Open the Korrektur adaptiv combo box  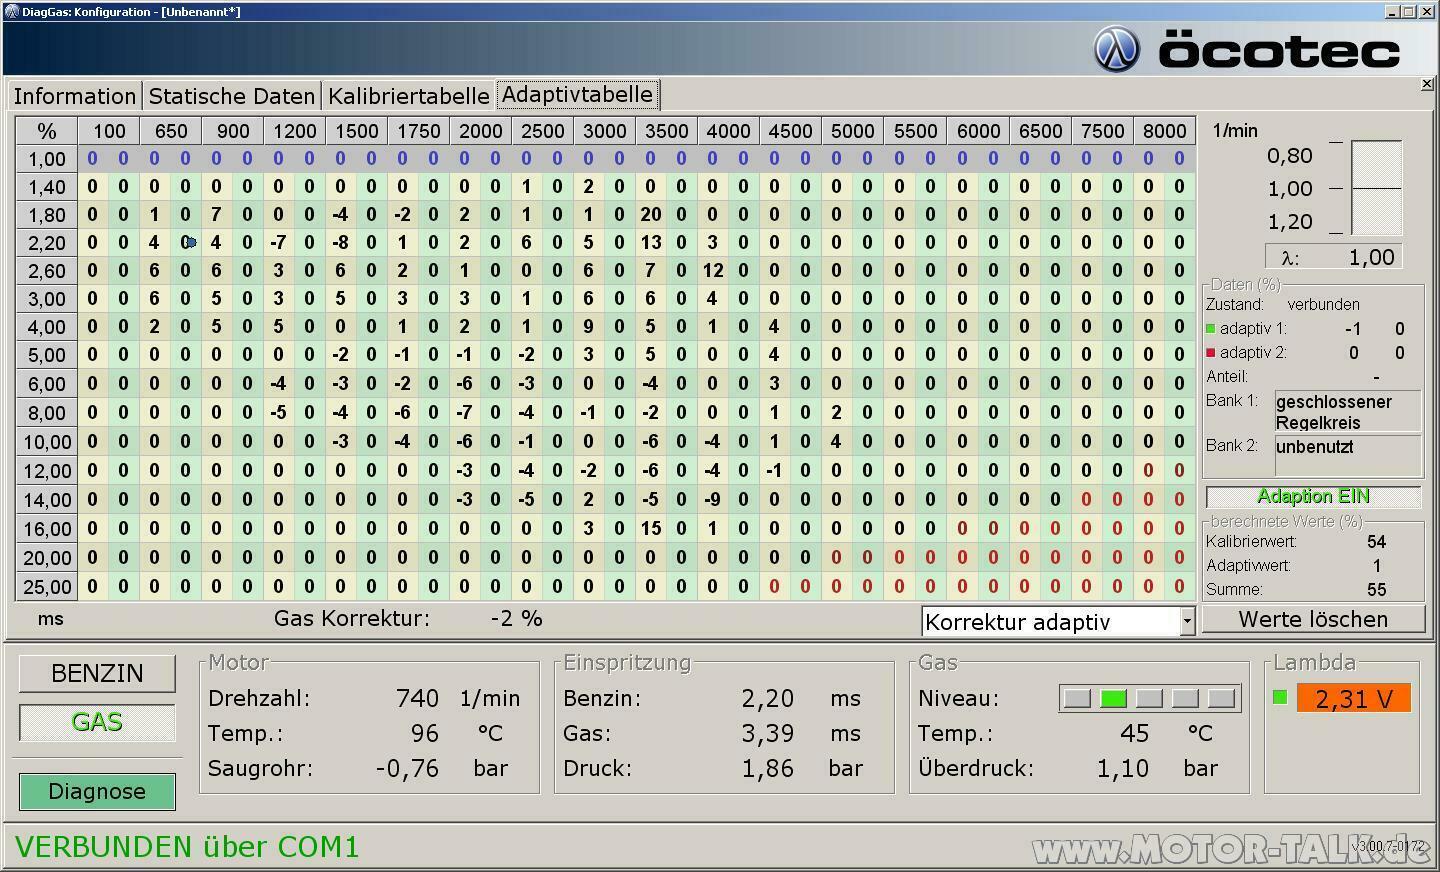1058,621
